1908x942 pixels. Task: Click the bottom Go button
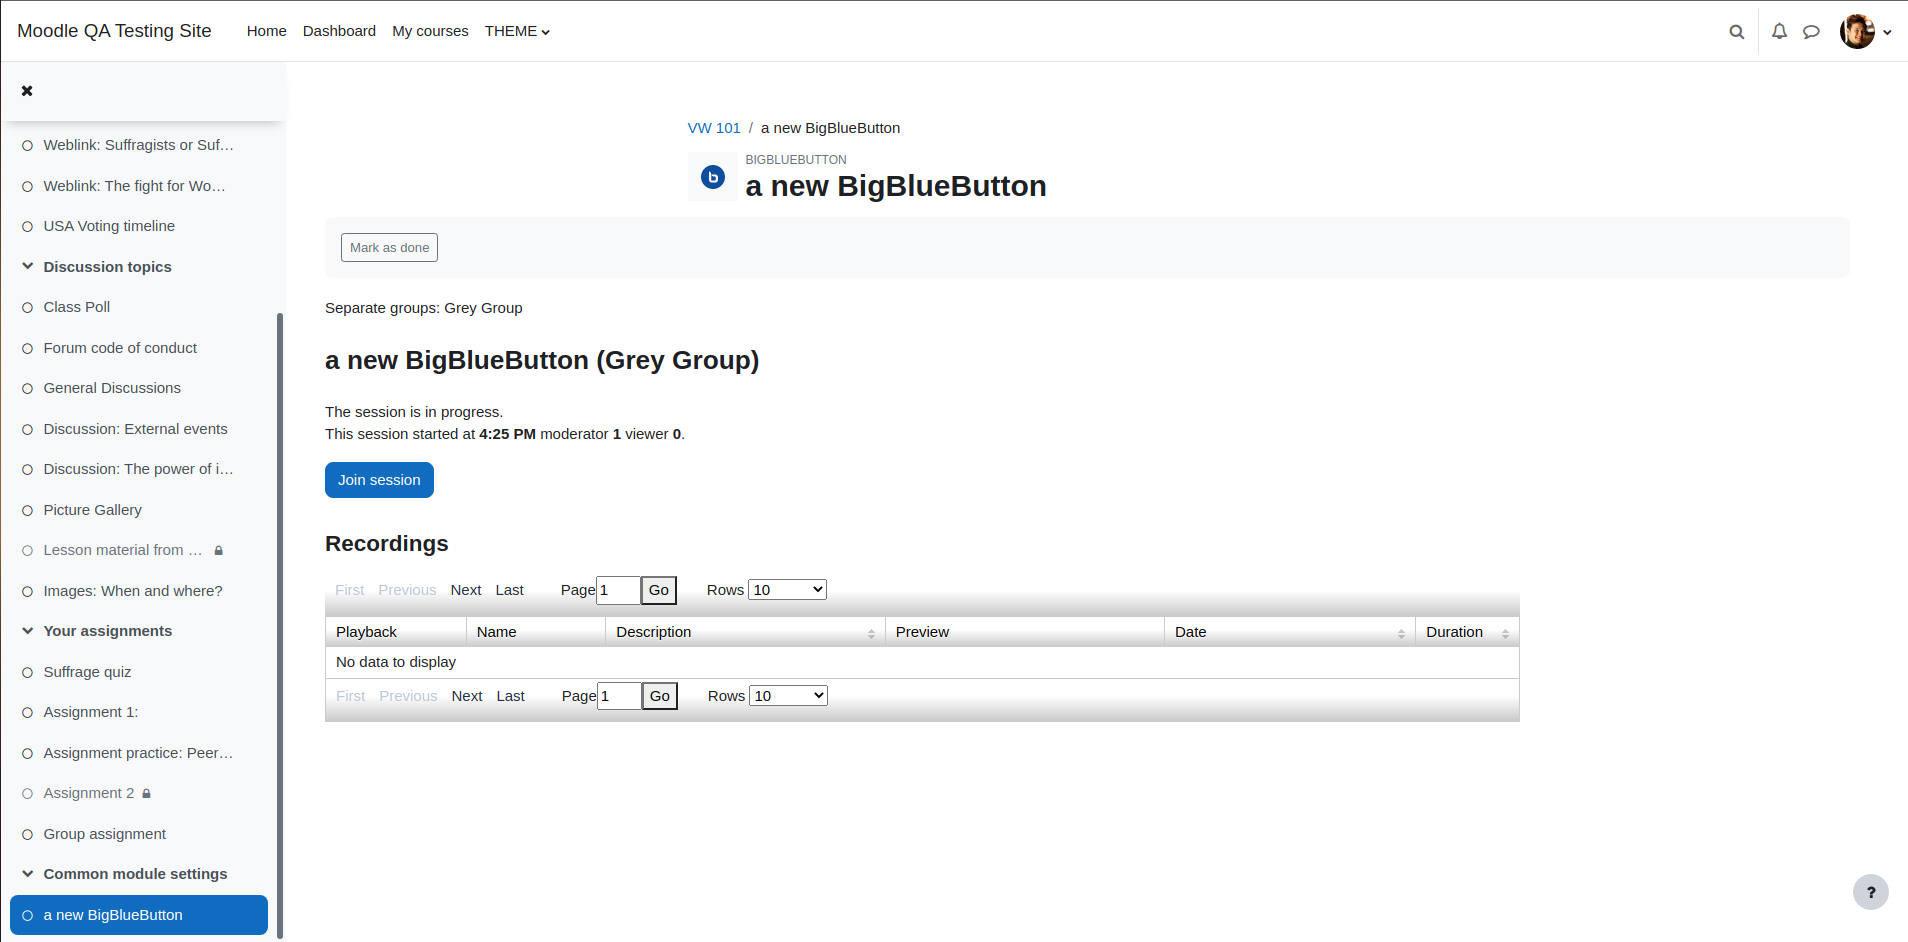[x=660, y=696]
